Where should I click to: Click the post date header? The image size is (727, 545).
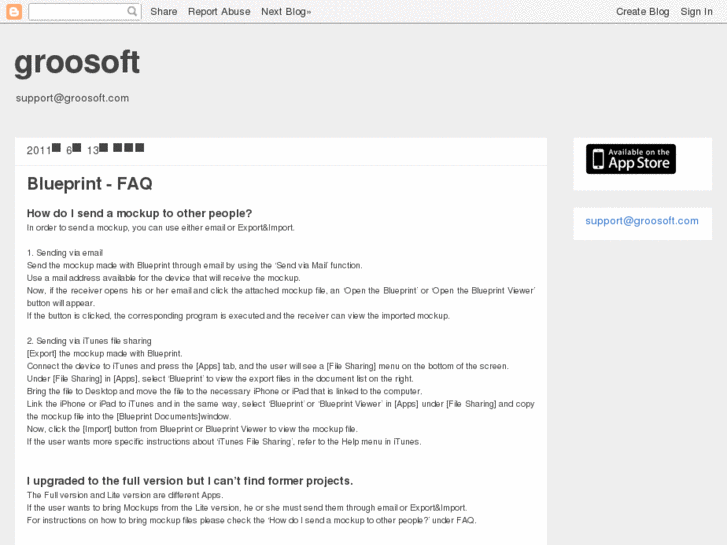pos(86,150)
